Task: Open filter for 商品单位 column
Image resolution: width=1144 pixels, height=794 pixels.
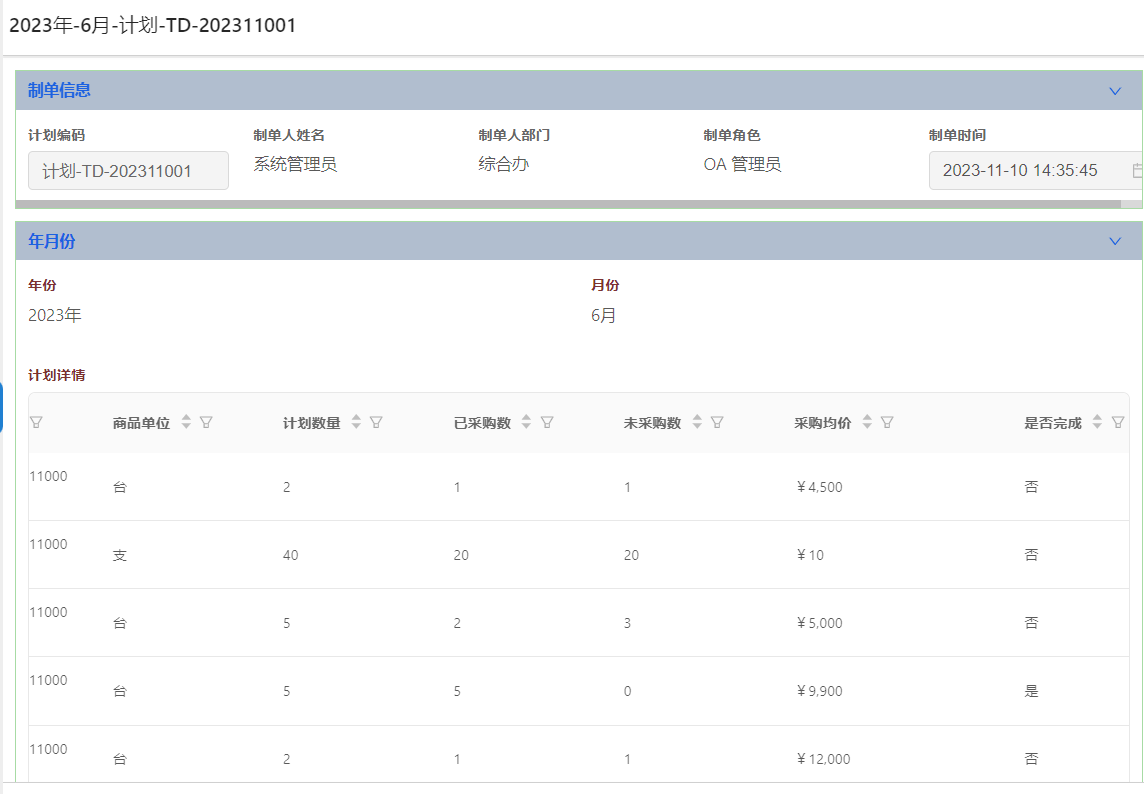Action: click(x=206, y=423)
